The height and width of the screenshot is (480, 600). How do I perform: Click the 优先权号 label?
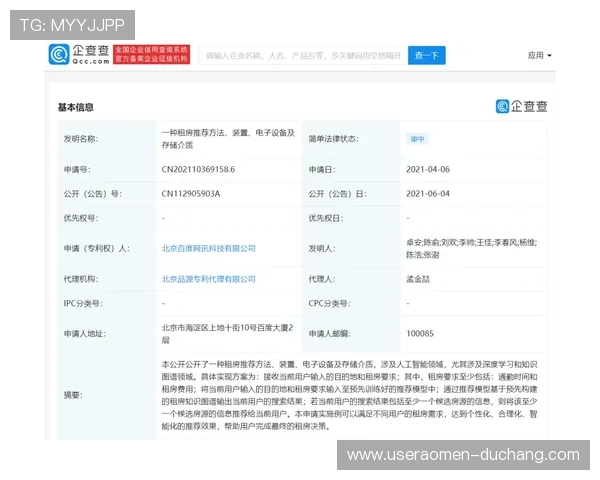(x=81, y=218)
